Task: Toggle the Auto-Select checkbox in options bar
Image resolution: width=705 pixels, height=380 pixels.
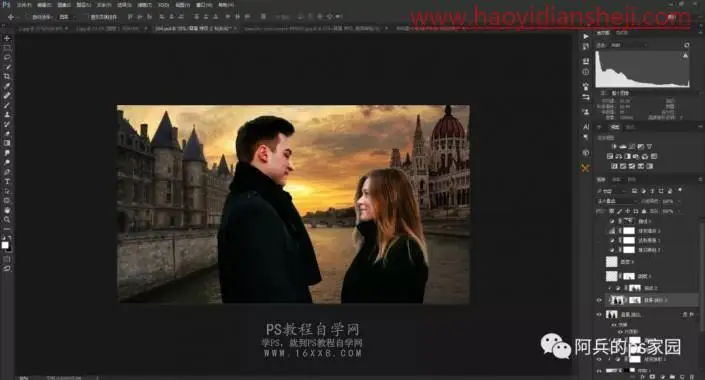Action: pos(28,17)
